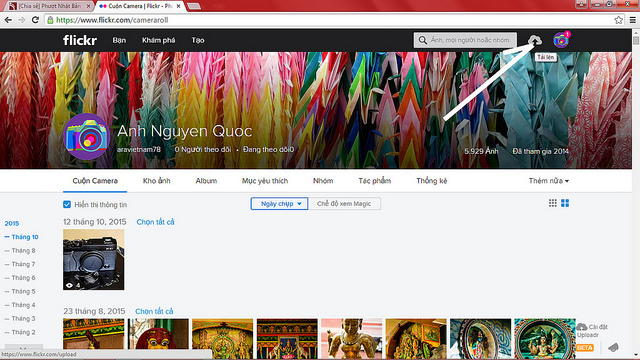
Task: Click the date heading 12 tháng 10, 2015
Action: [x=95, y=222]
